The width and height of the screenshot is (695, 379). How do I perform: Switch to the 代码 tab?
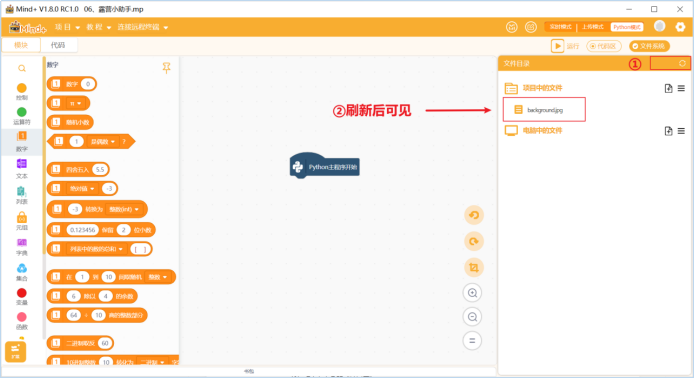(58, 45)
